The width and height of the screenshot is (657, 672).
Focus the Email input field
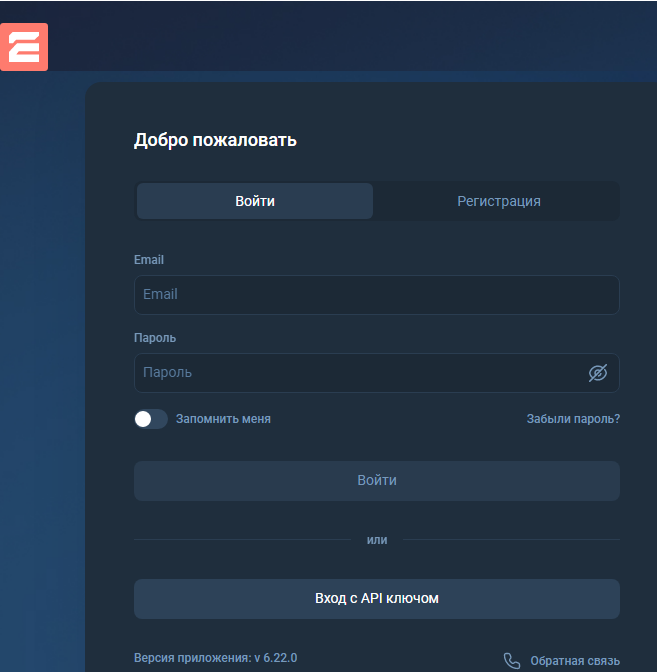tap(376, 295)
